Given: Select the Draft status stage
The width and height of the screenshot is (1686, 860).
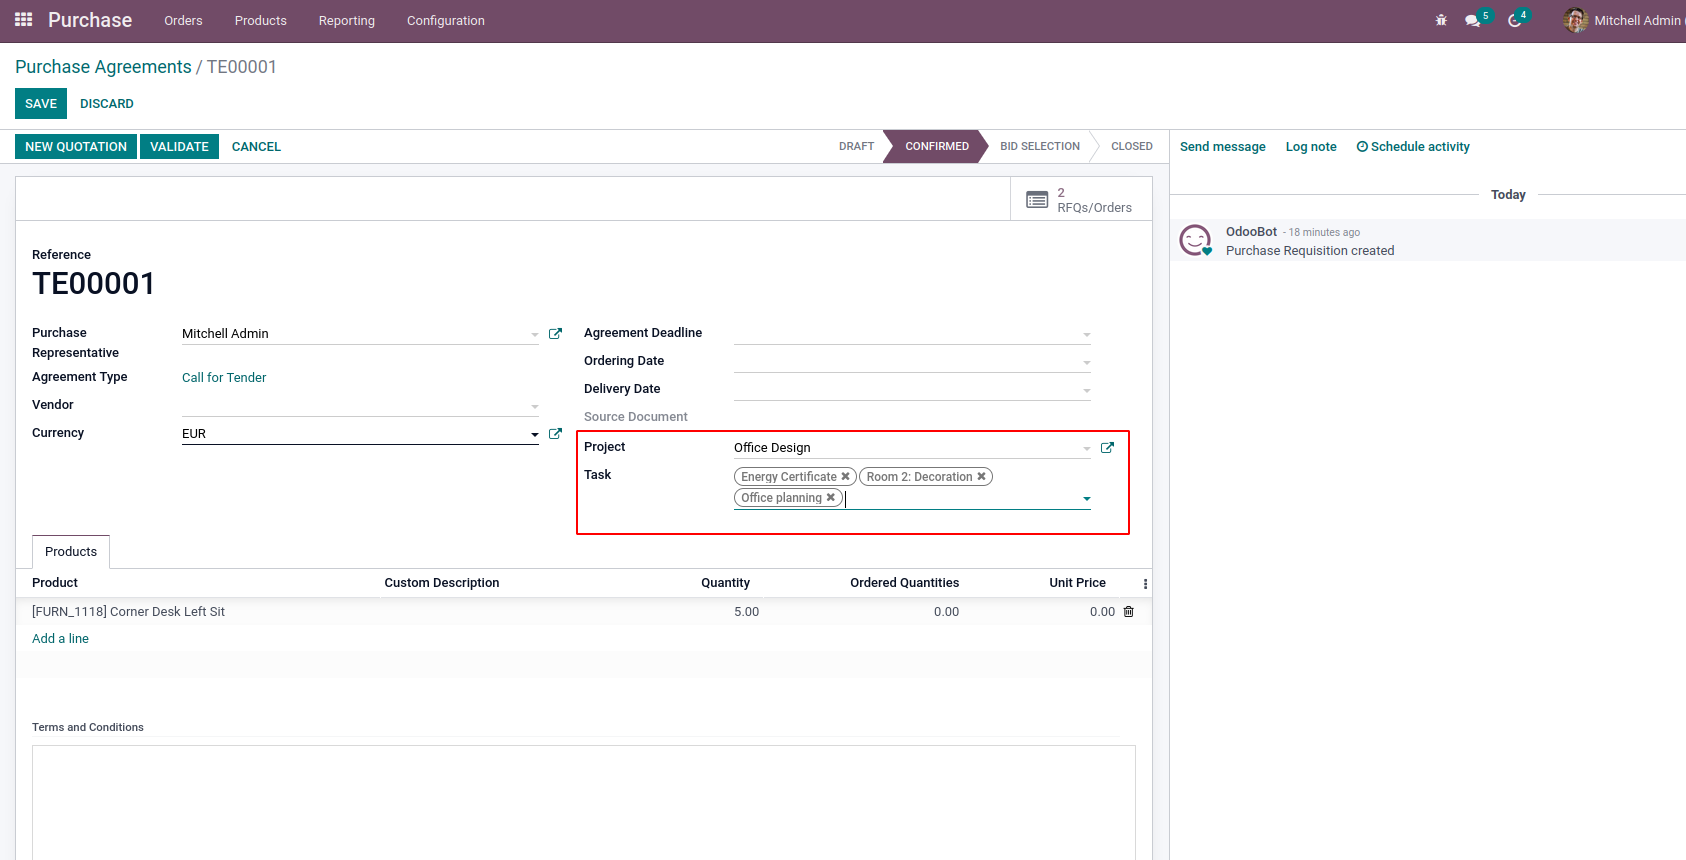Looking at the screenshot, I should tap(856, 147).
